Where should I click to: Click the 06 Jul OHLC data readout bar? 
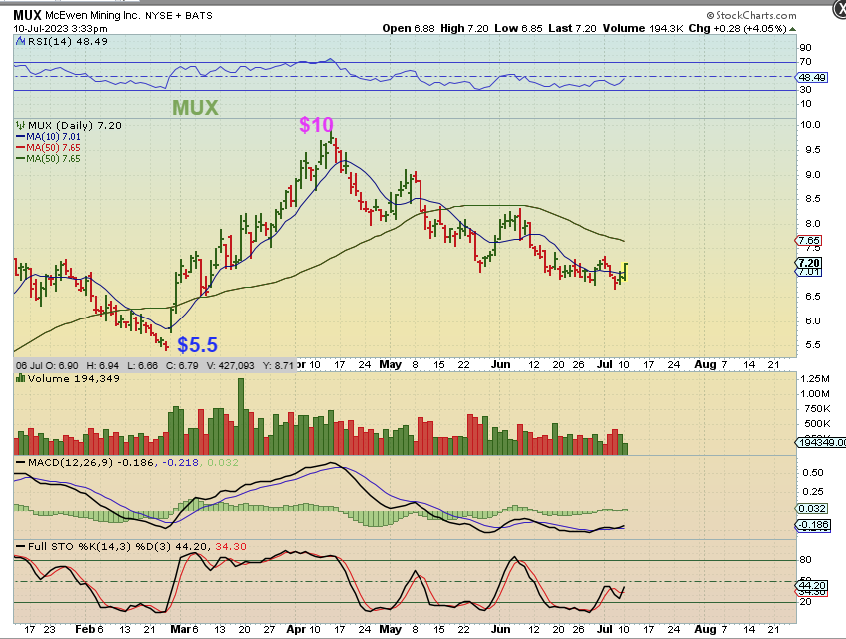[x=155, y=365]
